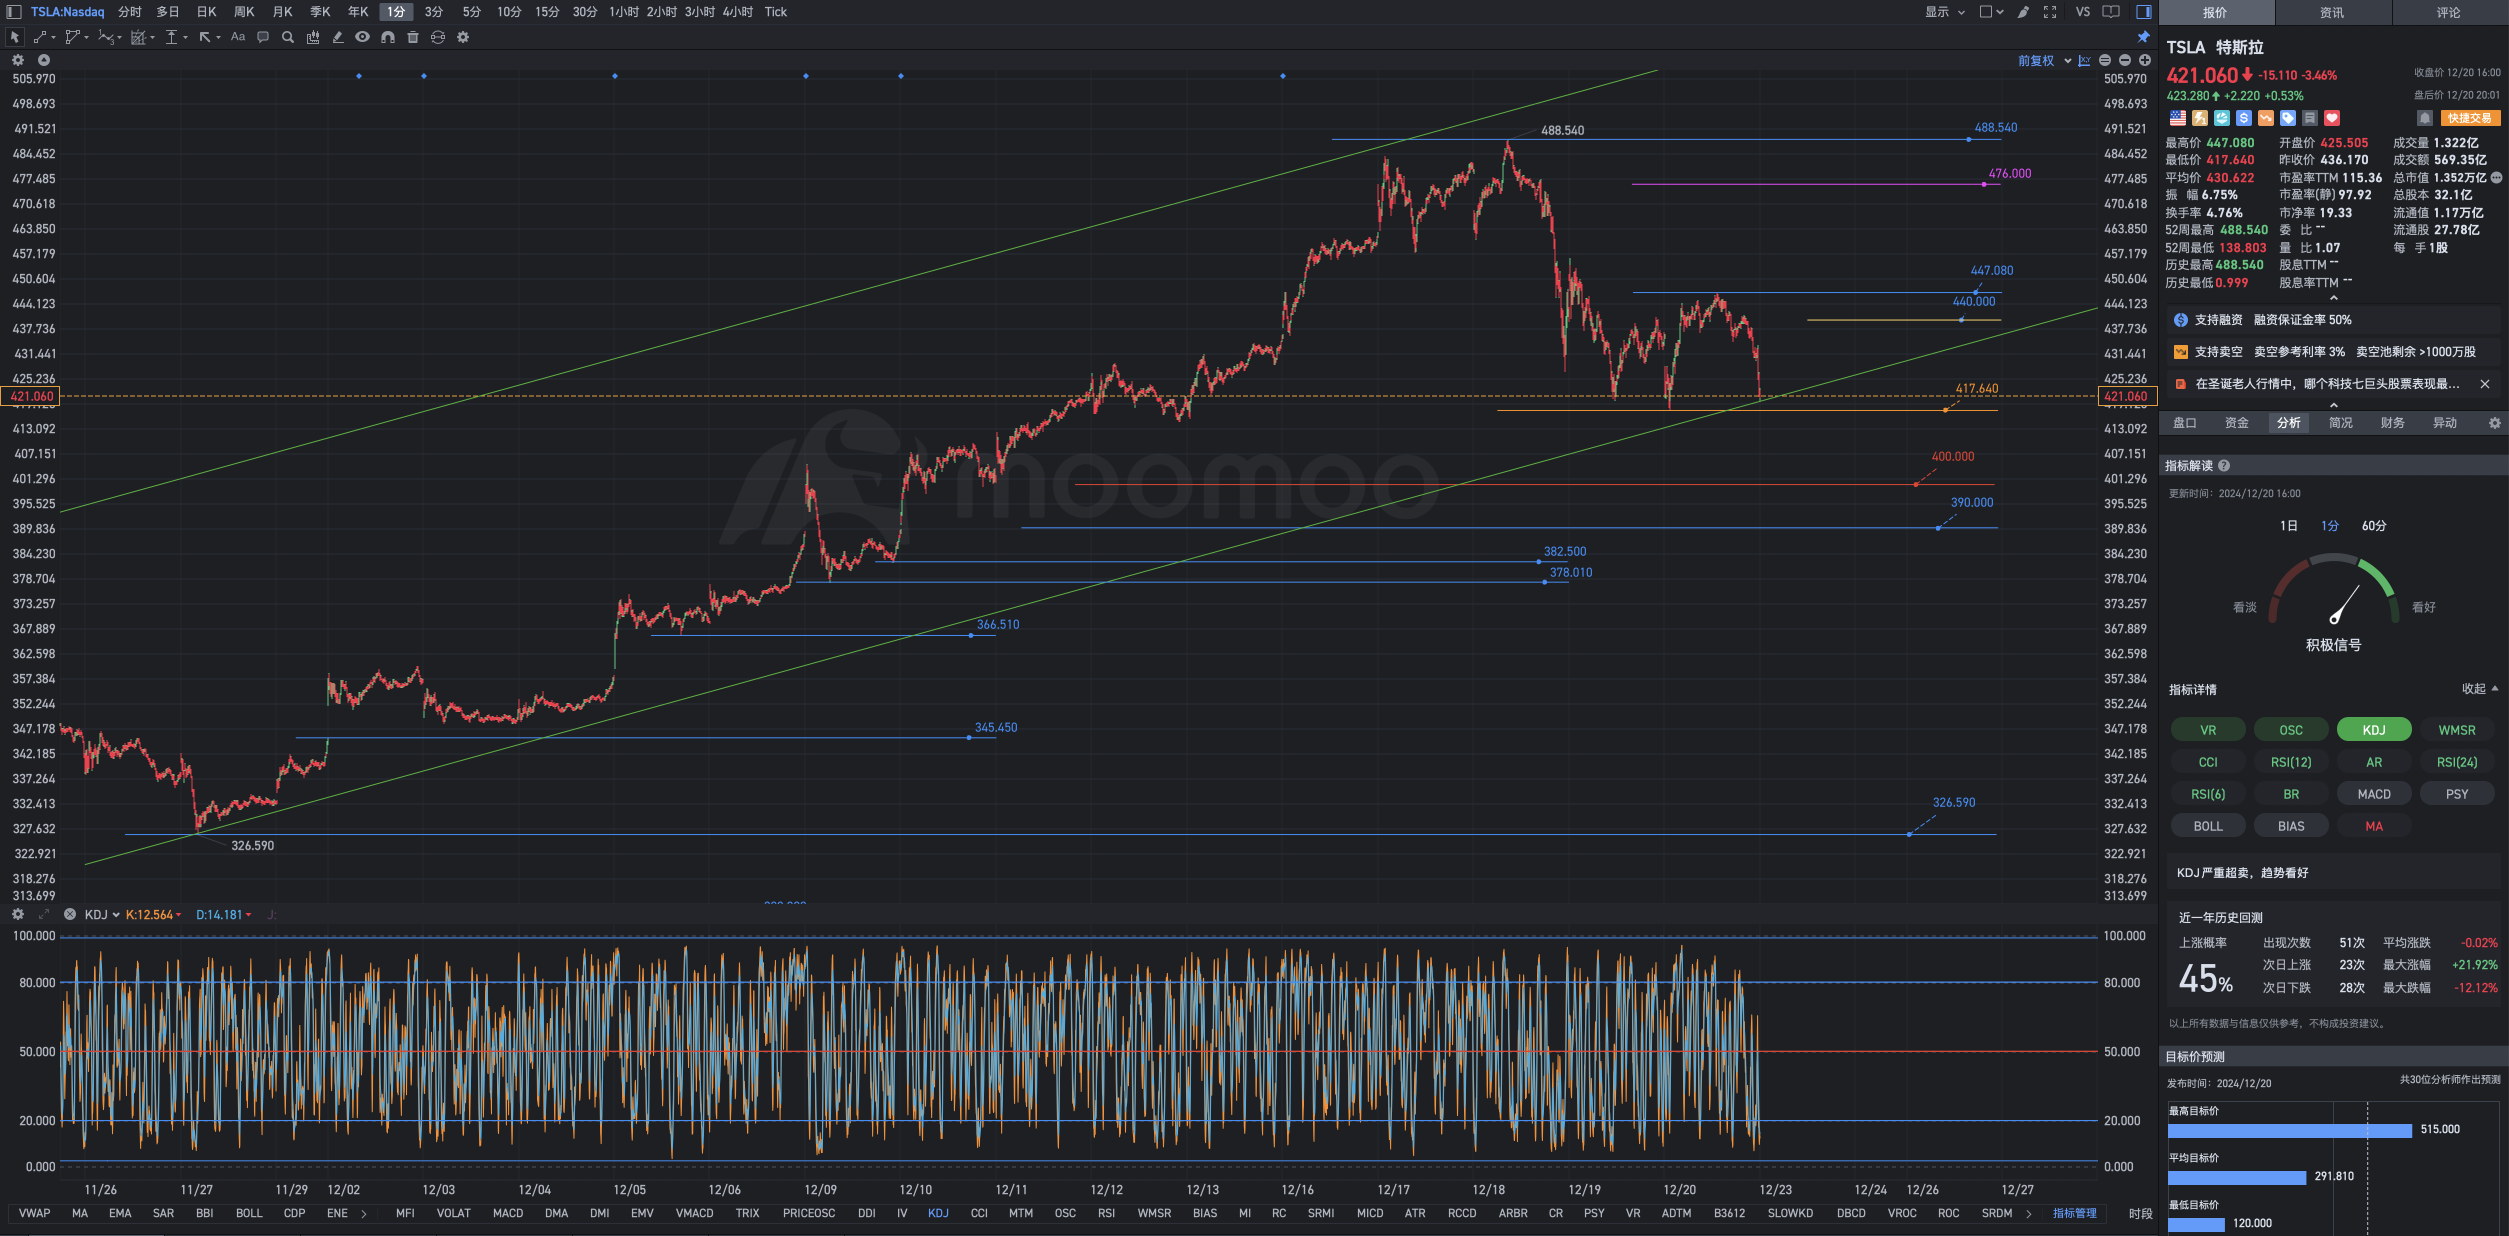
Task: Expand more main indicators arrow after ENE
Action: click(x=364, y=1214)
